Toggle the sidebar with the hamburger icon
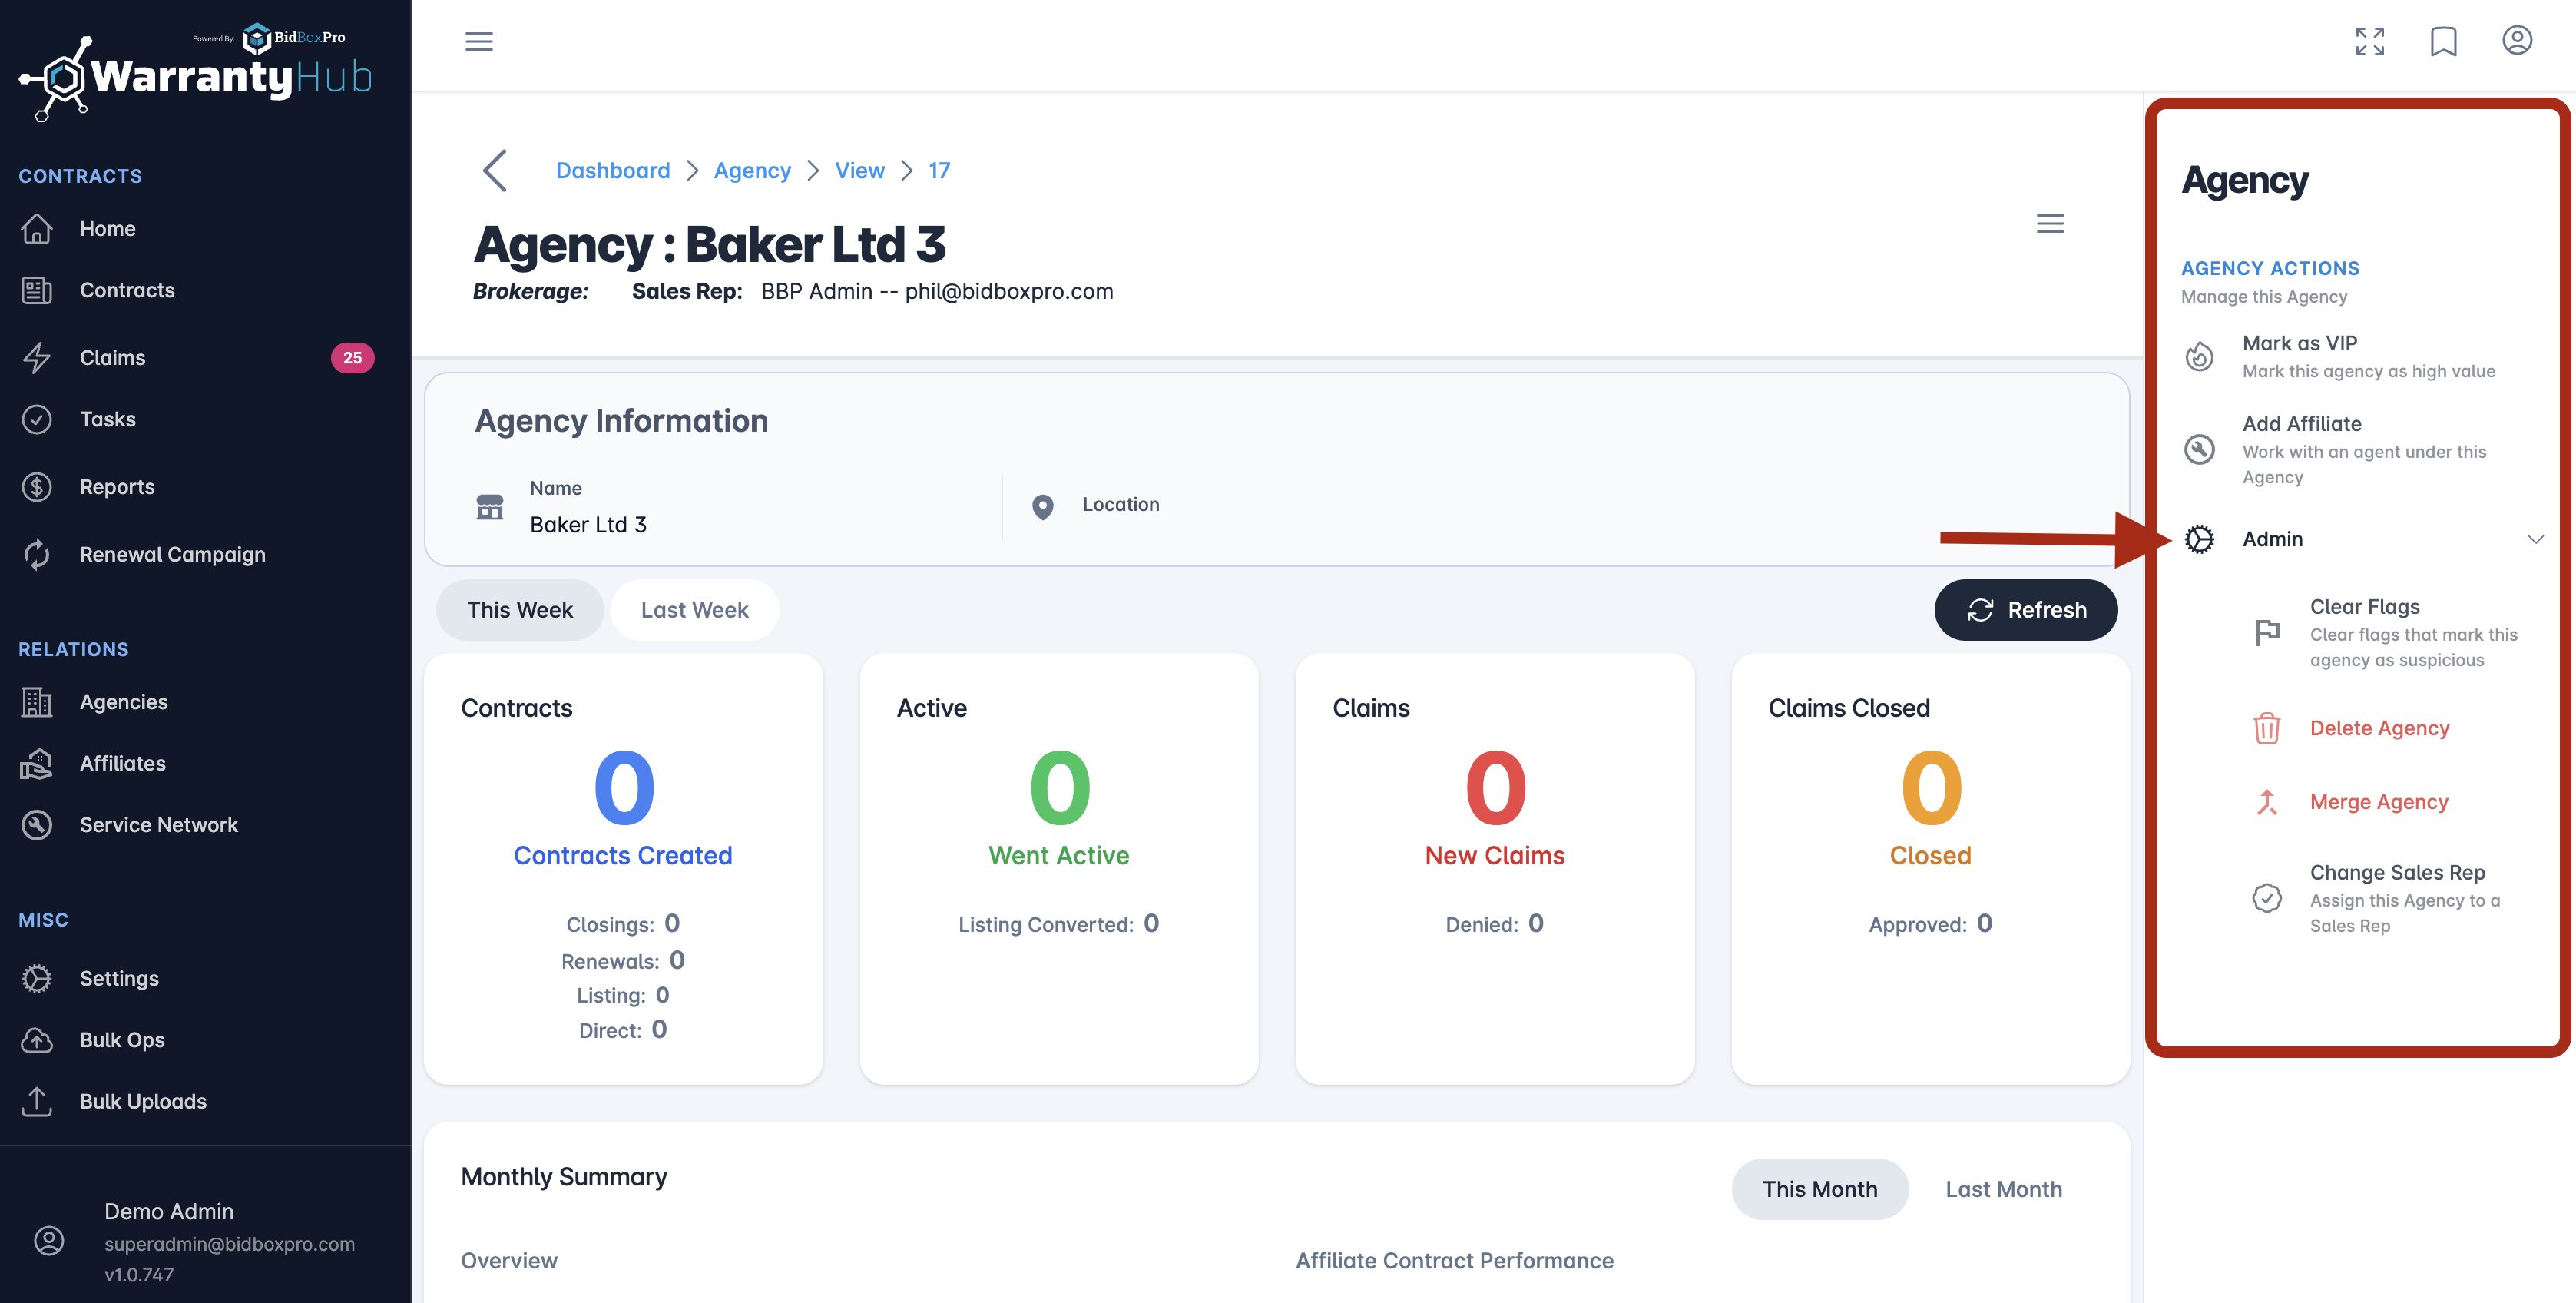Viewport: 2576px width, 1303px height. [x=479, y=41]
